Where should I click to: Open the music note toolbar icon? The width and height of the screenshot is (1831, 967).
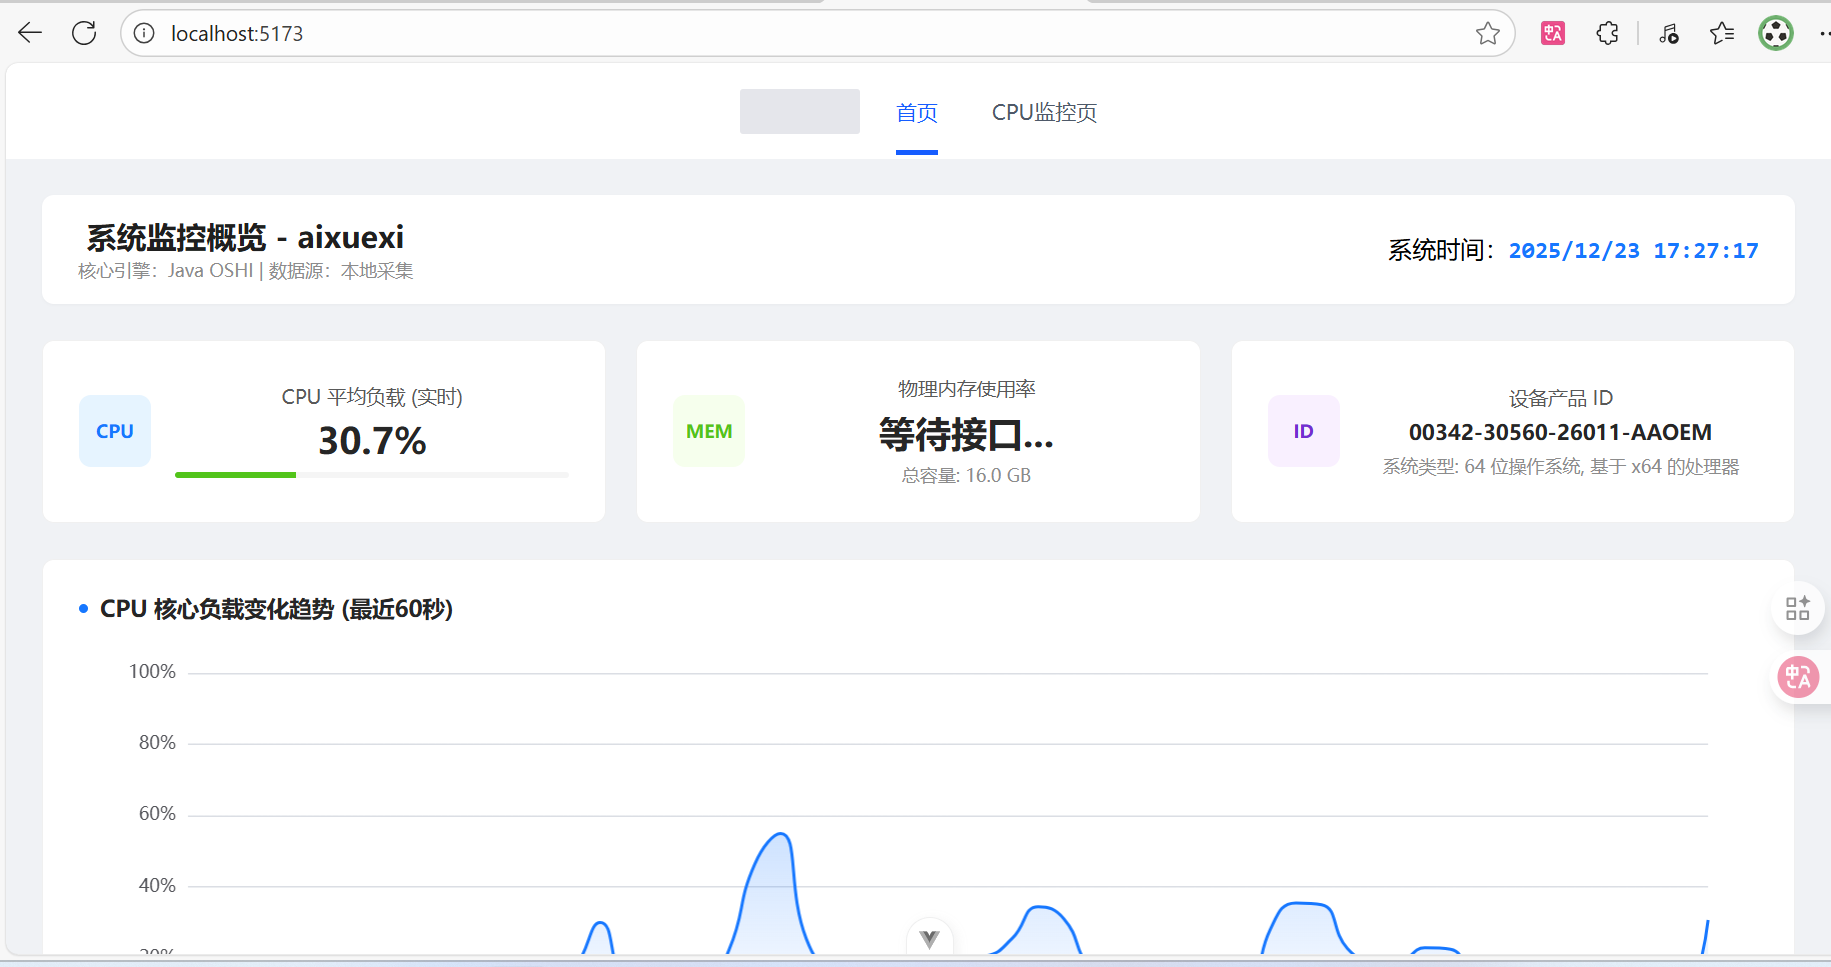click(1668, 33)
